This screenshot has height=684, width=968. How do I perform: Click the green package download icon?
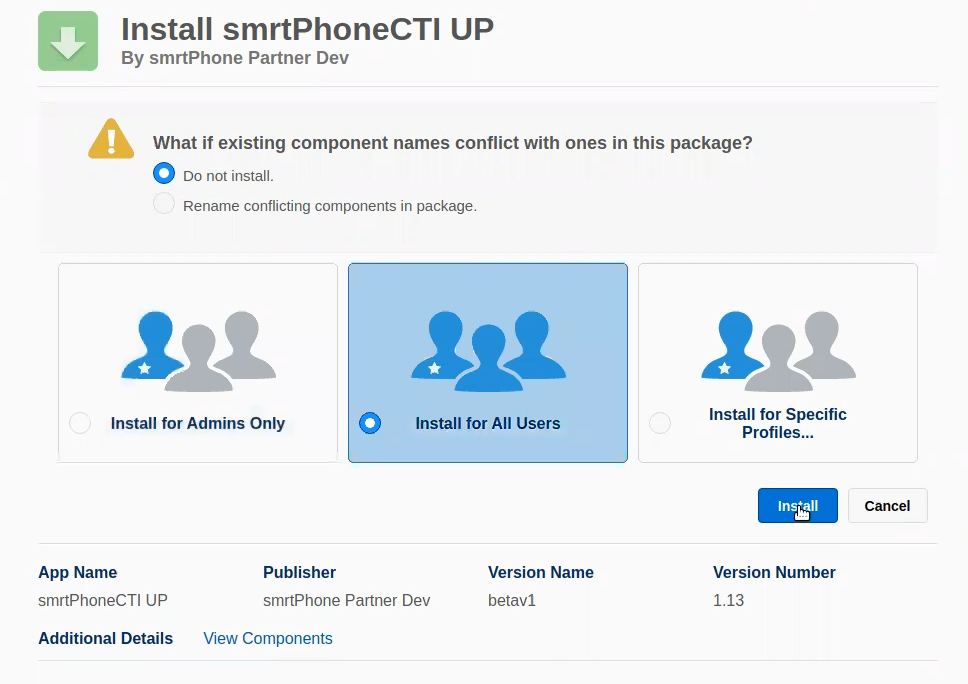(x=68, y=41)
